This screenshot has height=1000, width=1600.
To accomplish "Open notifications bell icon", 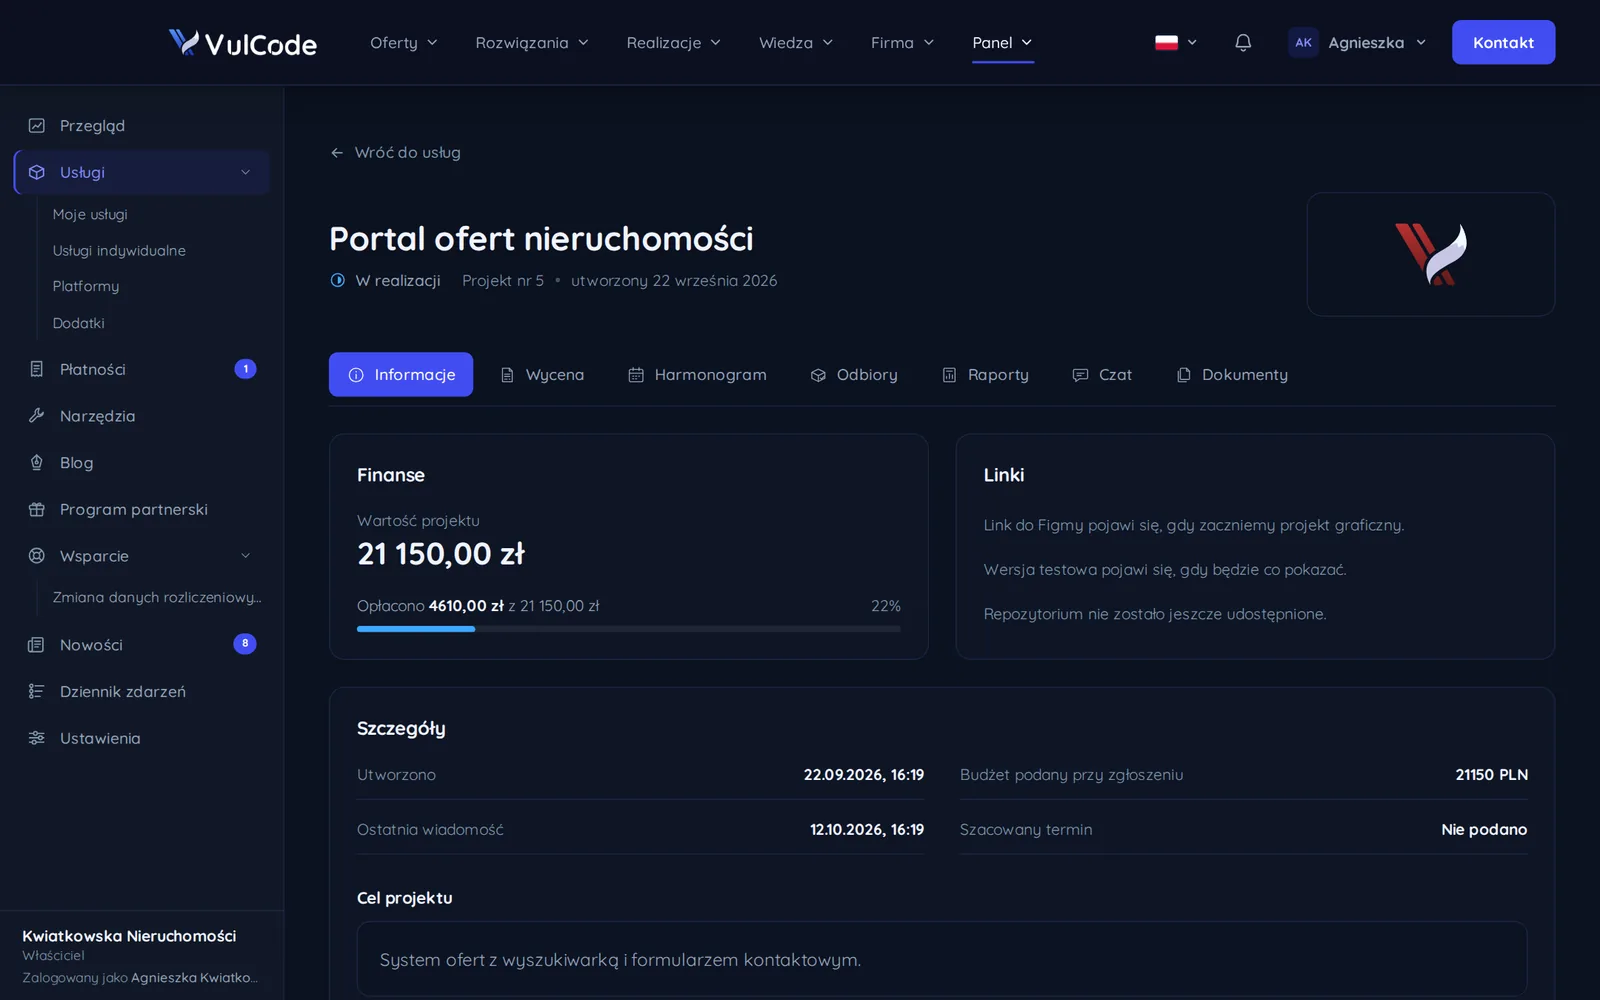I will (1243, 42).
